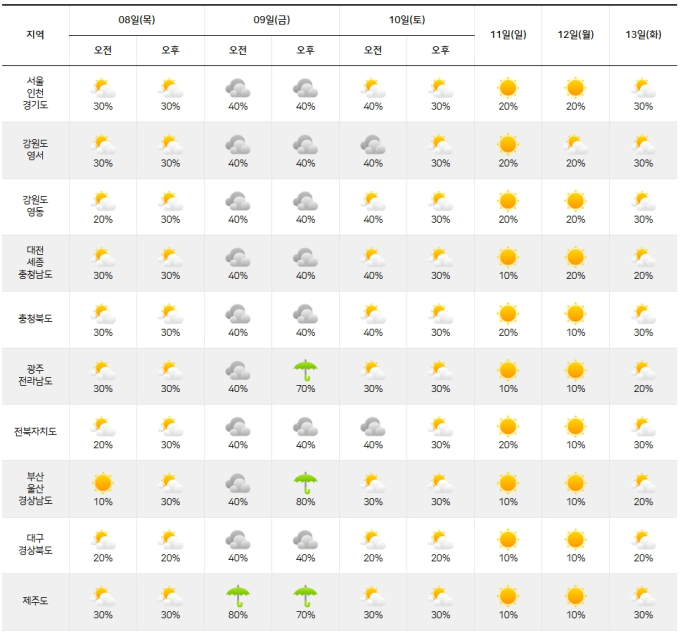Select the sun icon for 전북자치도 on 12일(월)
The height and width of the screenshot is (633, 680).
[x=575, y=426]
